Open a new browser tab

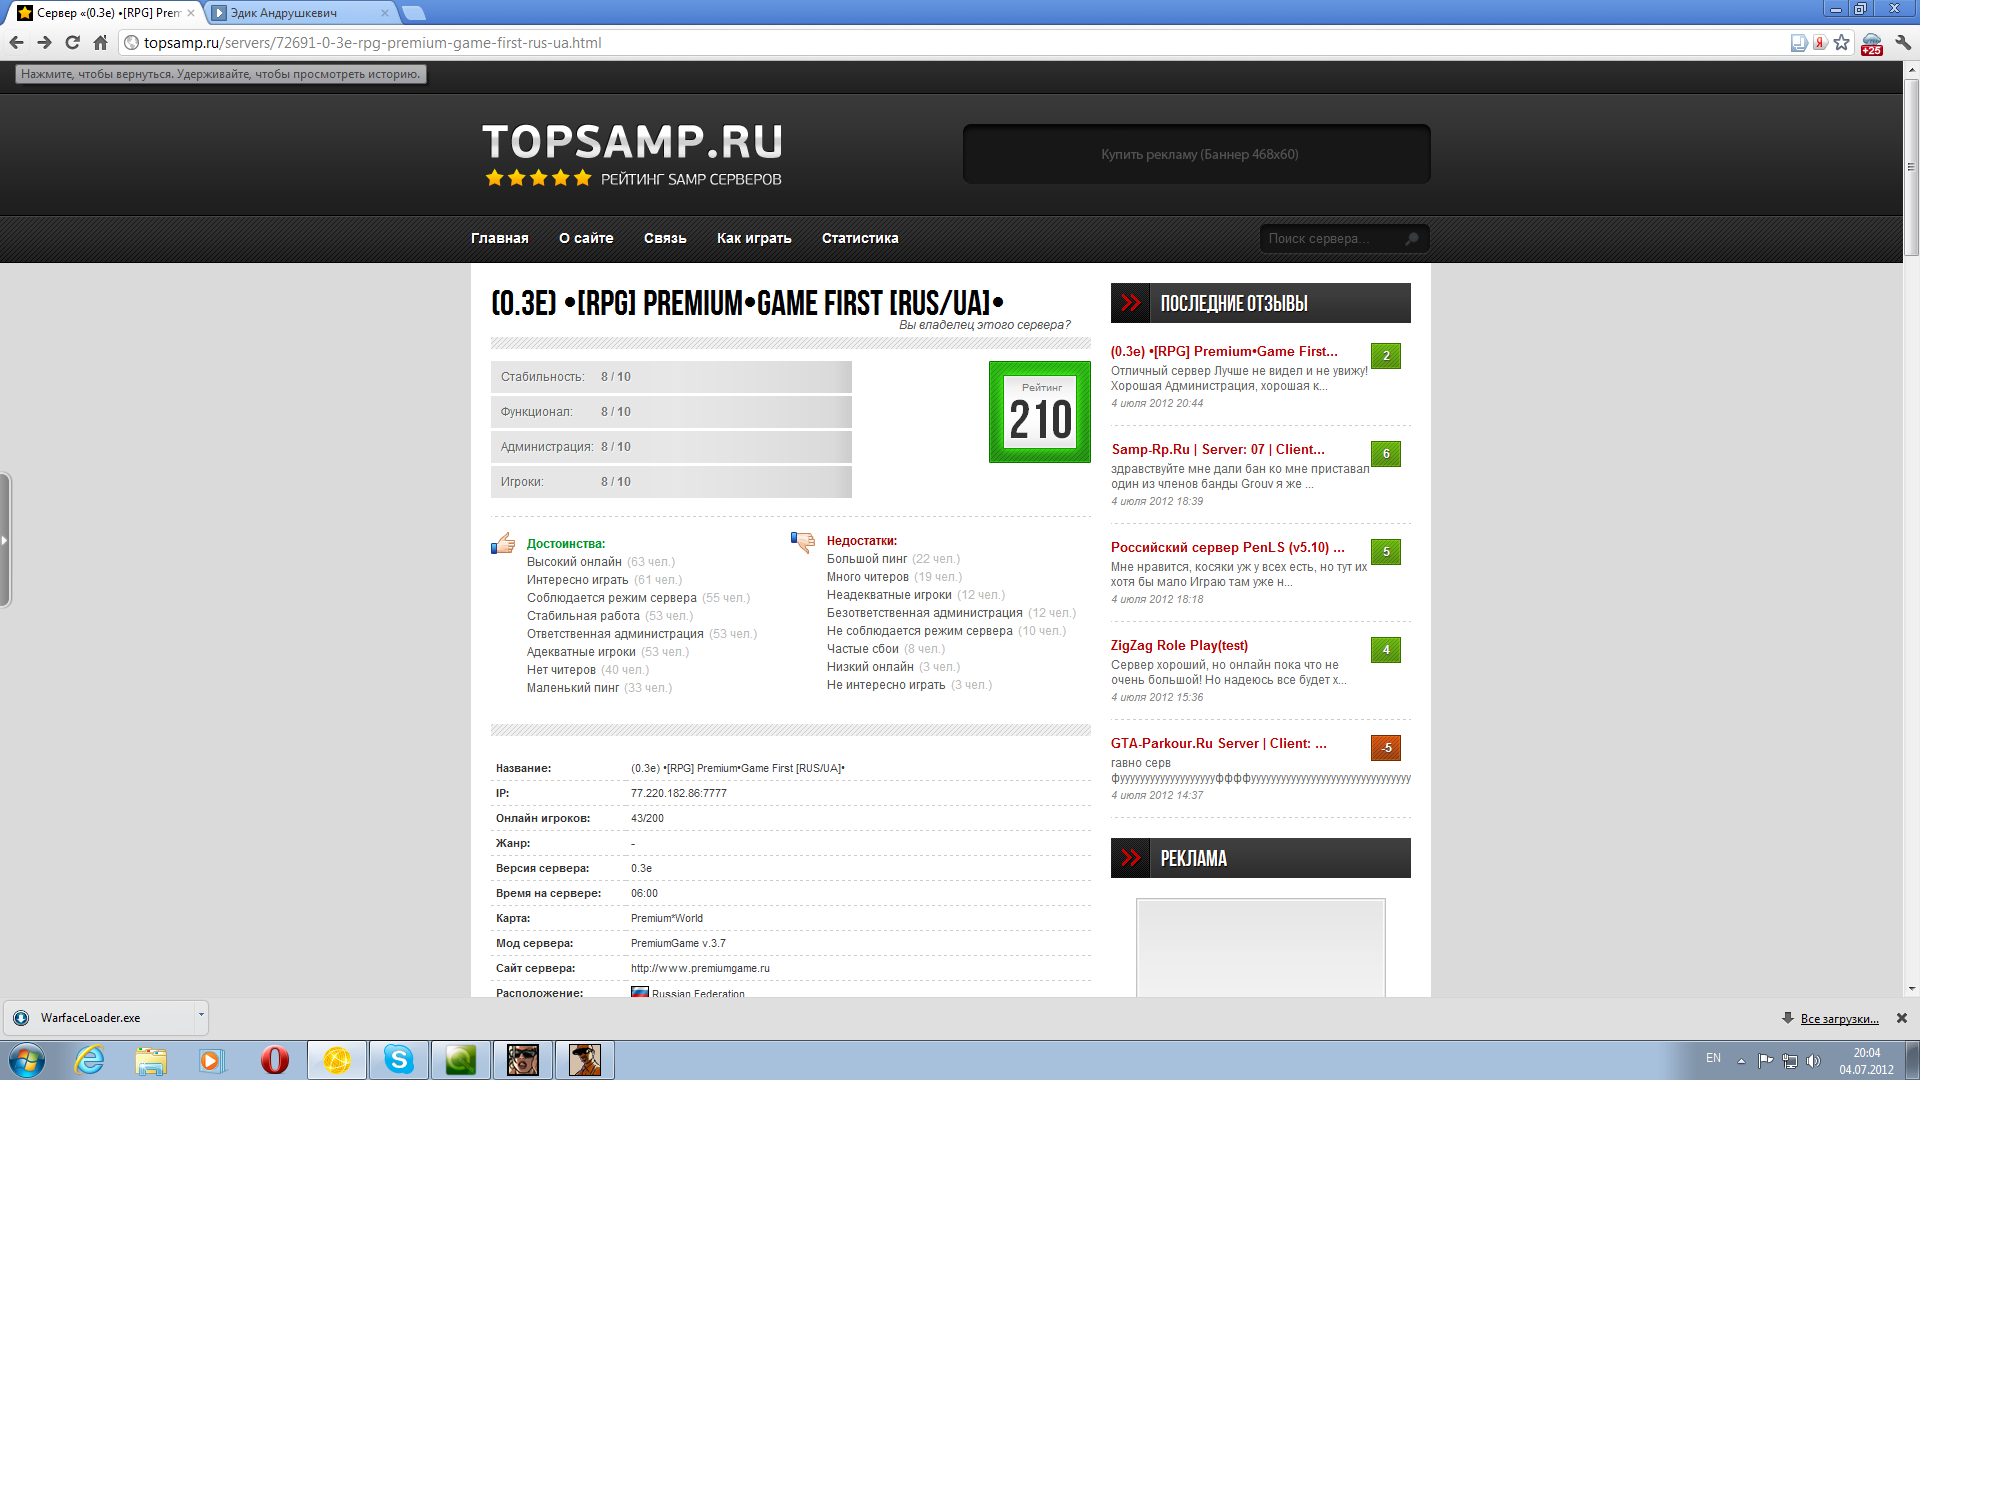coord(413,13)
